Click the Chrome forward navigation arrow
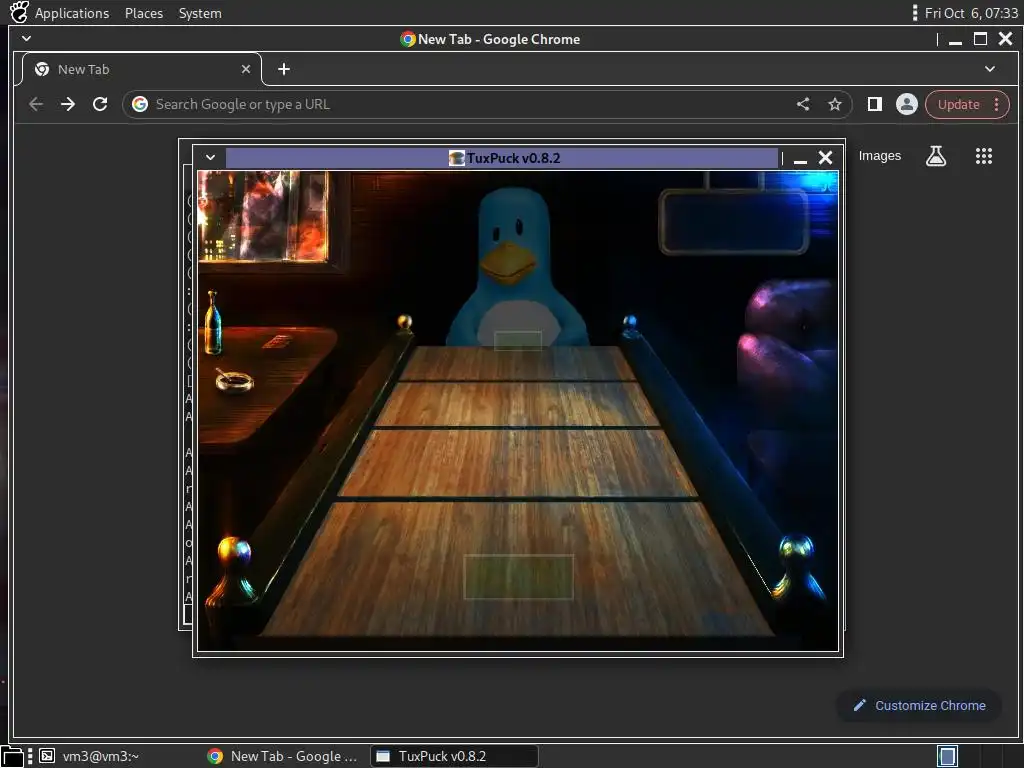 (x=68, y=104)
